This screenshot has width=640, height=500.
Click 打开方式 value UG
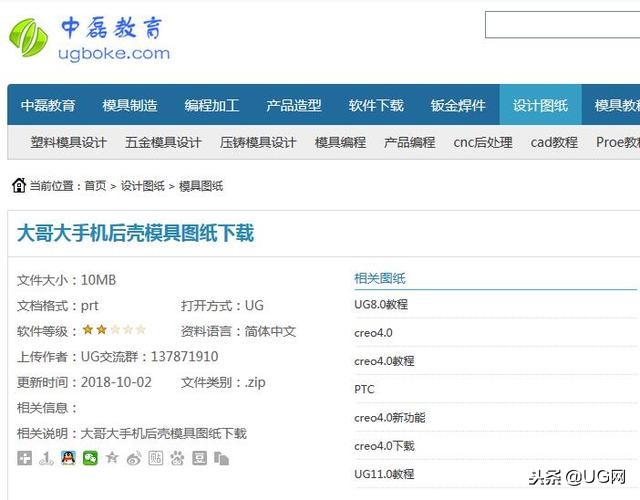click(254, 305)
